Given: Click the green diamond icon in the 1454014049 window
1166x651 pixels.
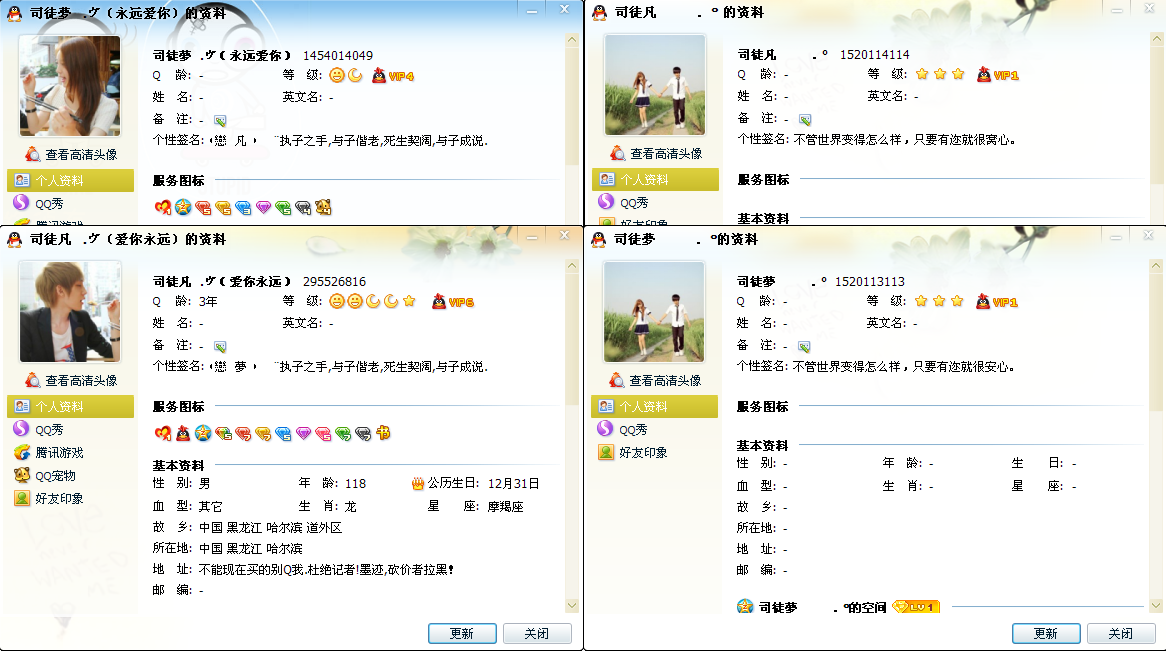Looking at the screenshot, I should pyautogui.click(x=283, y=208).
